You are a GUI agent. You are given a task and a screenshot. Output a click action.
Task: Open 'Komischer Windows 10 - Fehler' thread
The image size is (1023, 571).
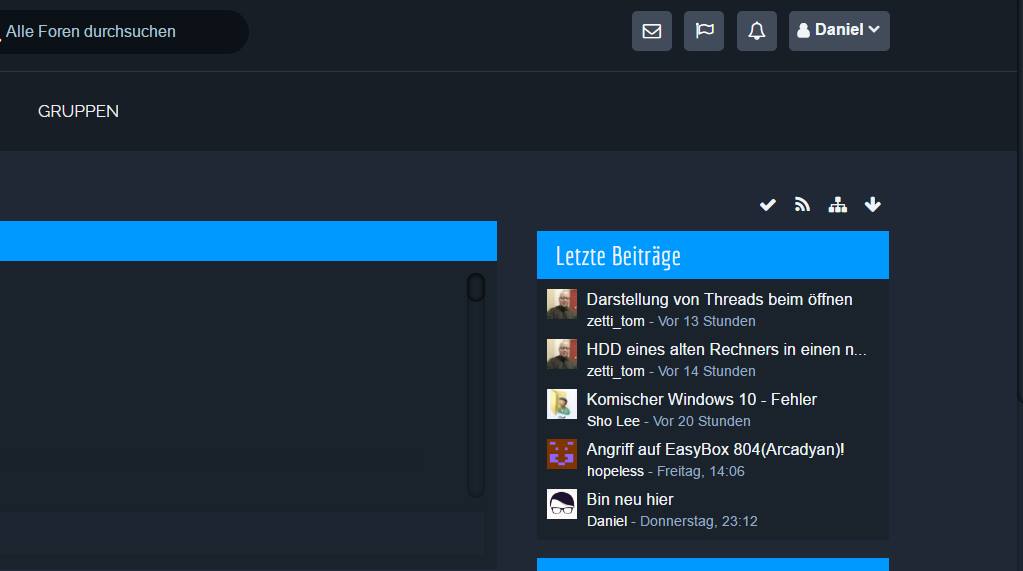pyautogui.click(x=701, y=399)
